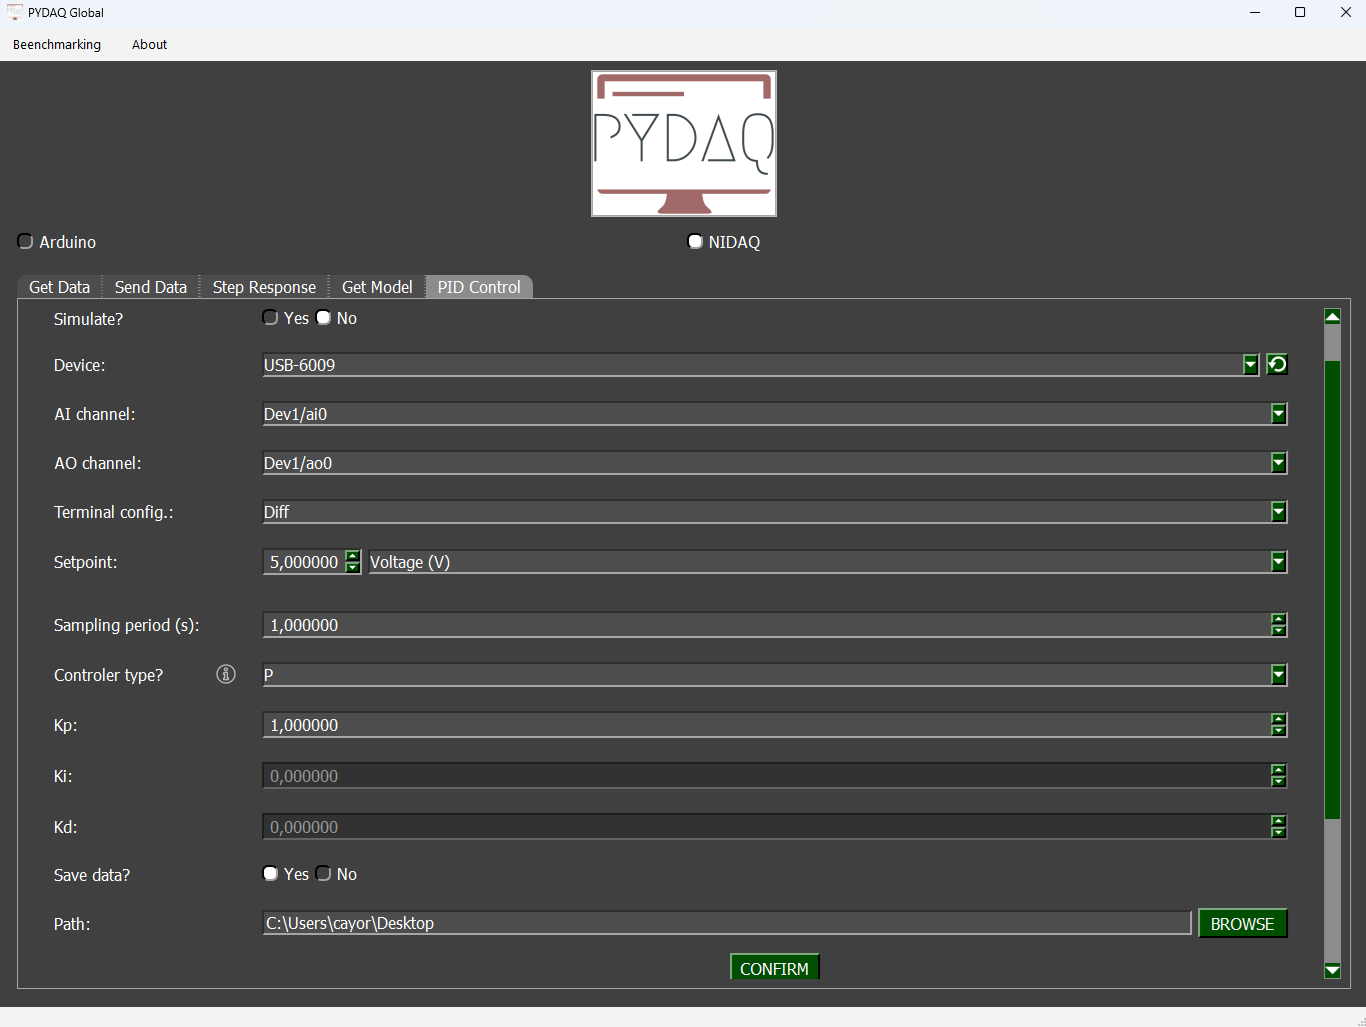Click the Path text field
This screenshot has height=1027, width=1366.
726,923
